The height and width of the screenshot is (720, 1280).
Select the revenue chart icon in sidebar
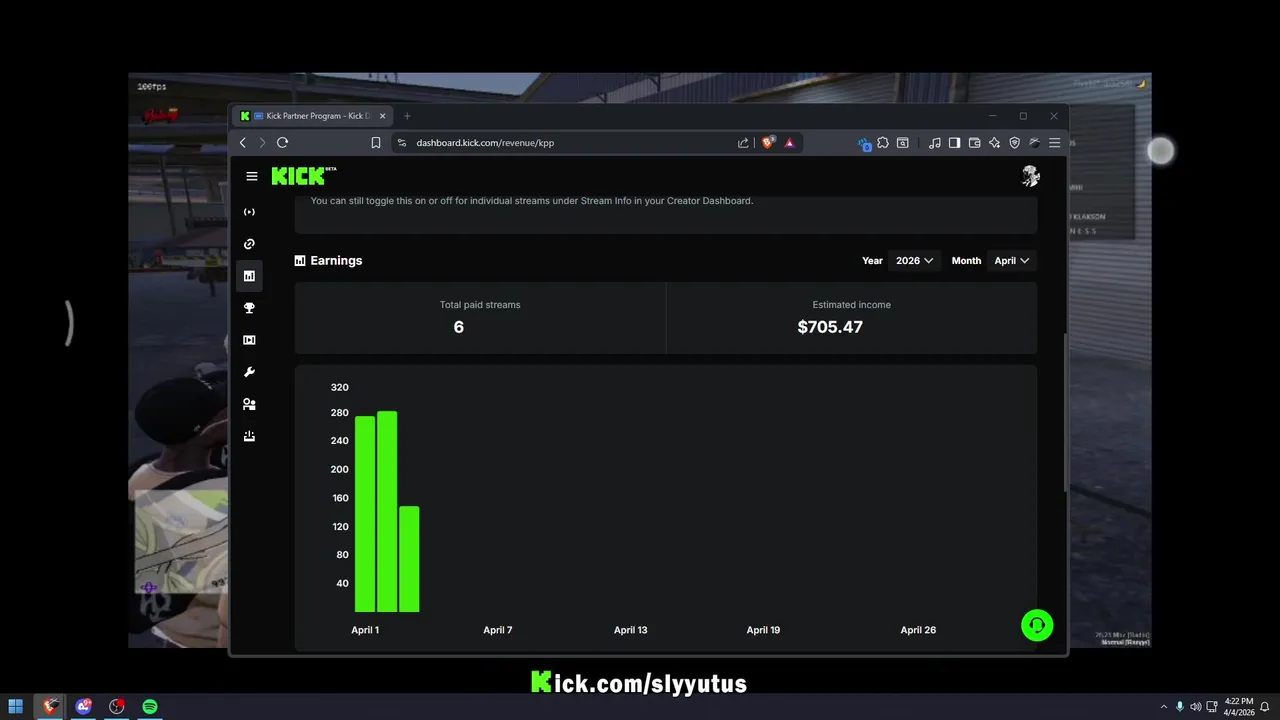(x=249, y=276)
